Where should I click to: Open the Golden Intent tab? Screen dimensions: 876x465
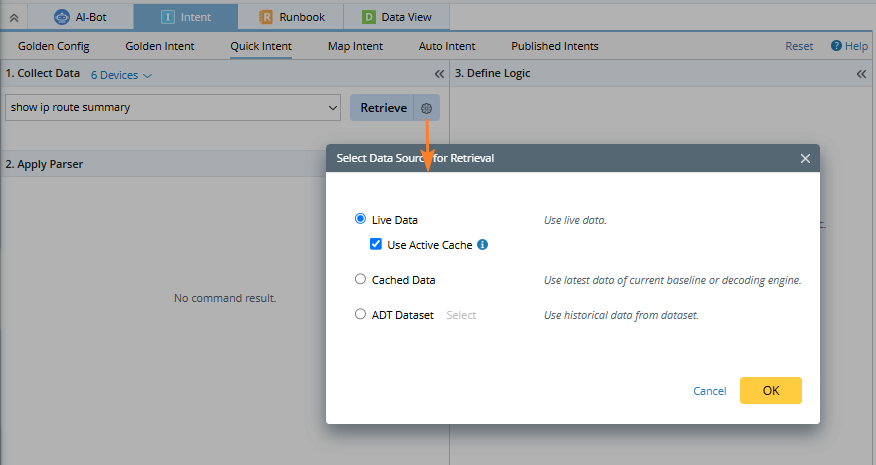coord(160,46)
